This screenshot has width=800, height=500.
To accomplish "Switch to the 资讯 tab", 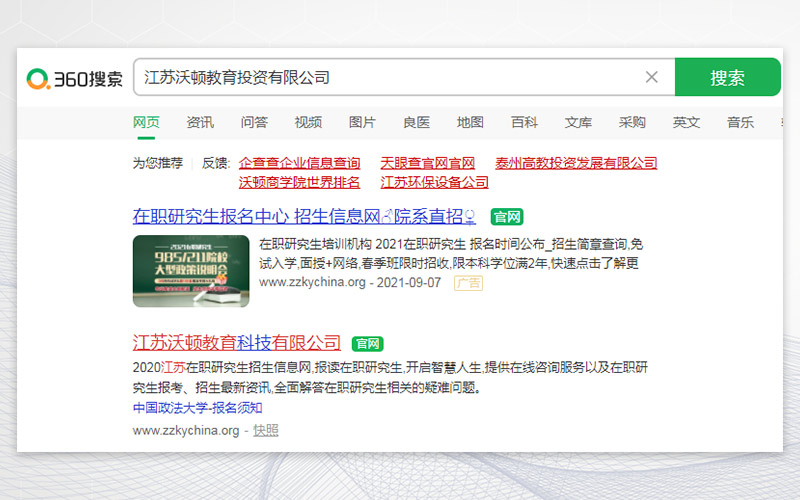I will point(200,122).
